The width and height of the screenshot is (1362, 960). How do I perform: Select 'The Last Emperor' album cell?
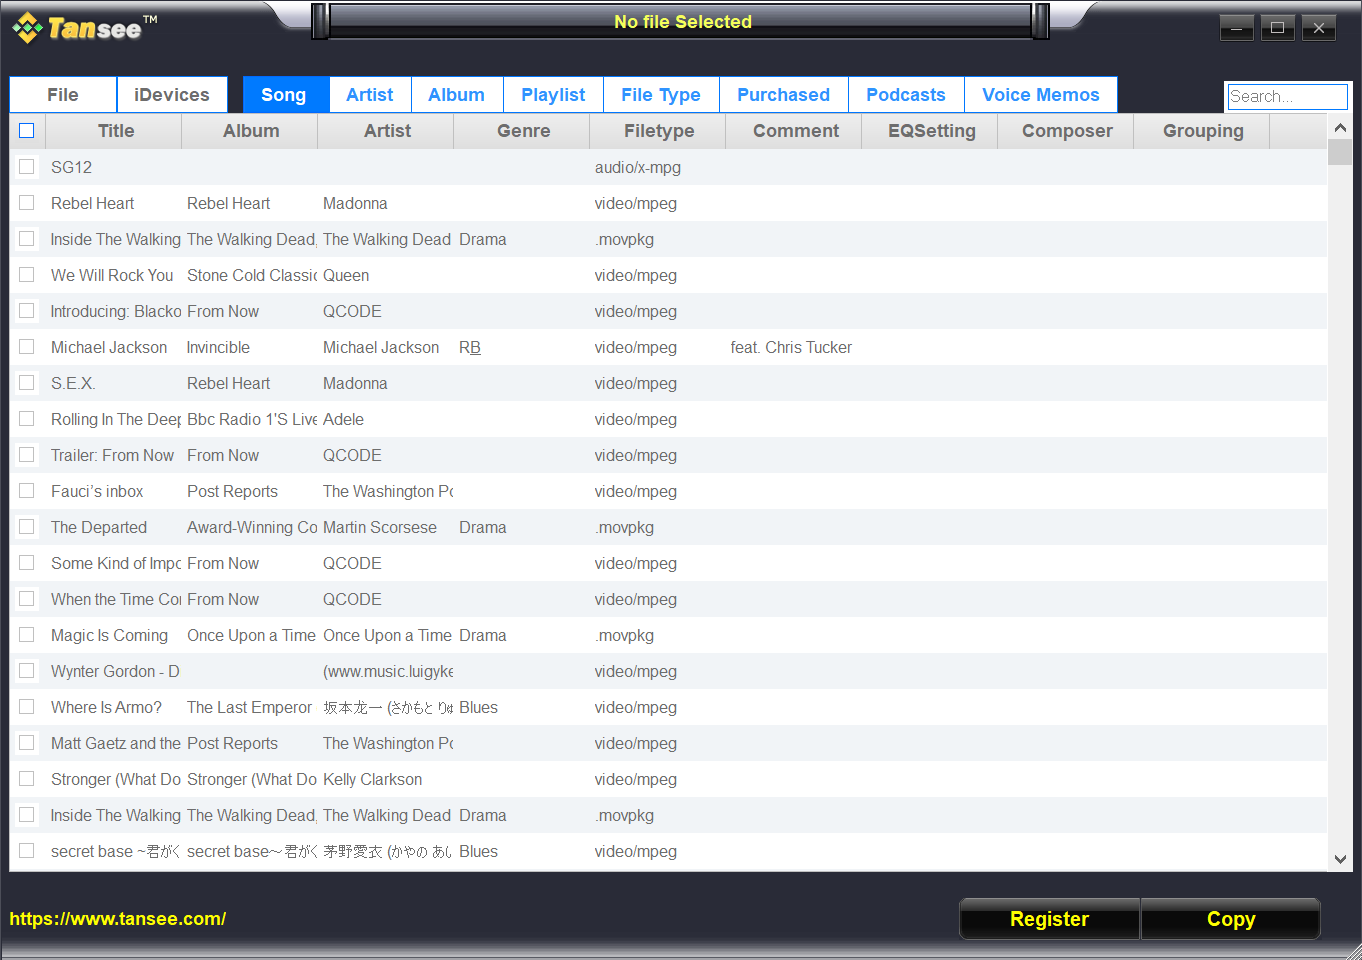[249, 707]
